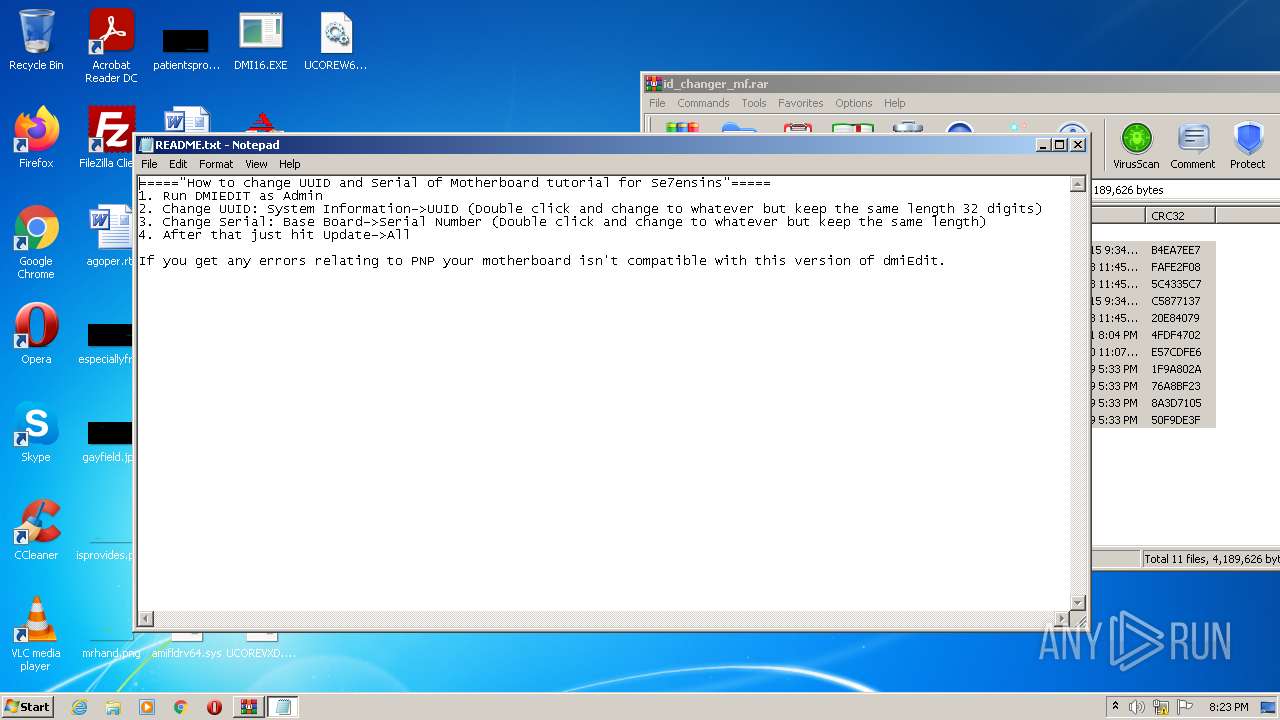Select the agoper.rtf document icon

(110, 235)
